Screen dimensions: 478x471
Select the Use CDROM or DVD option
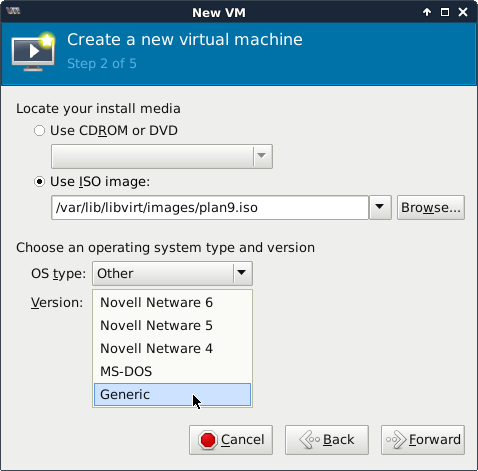(x=39, y=131)
